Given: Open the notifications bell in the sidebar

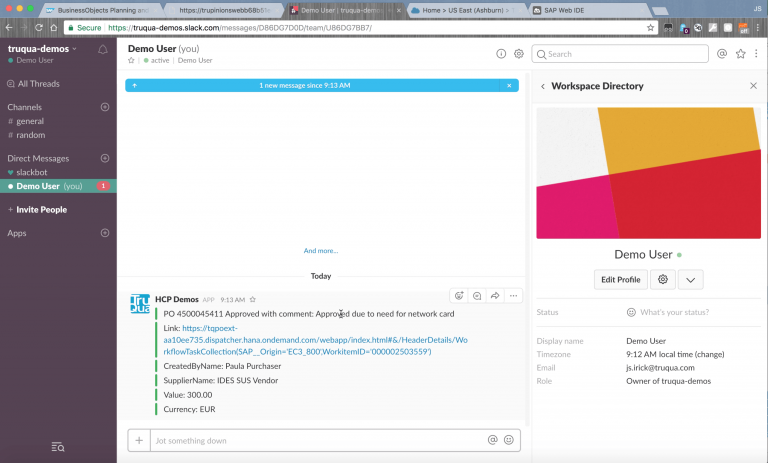Looking at the screenshot, I should (x=103, y=49).
